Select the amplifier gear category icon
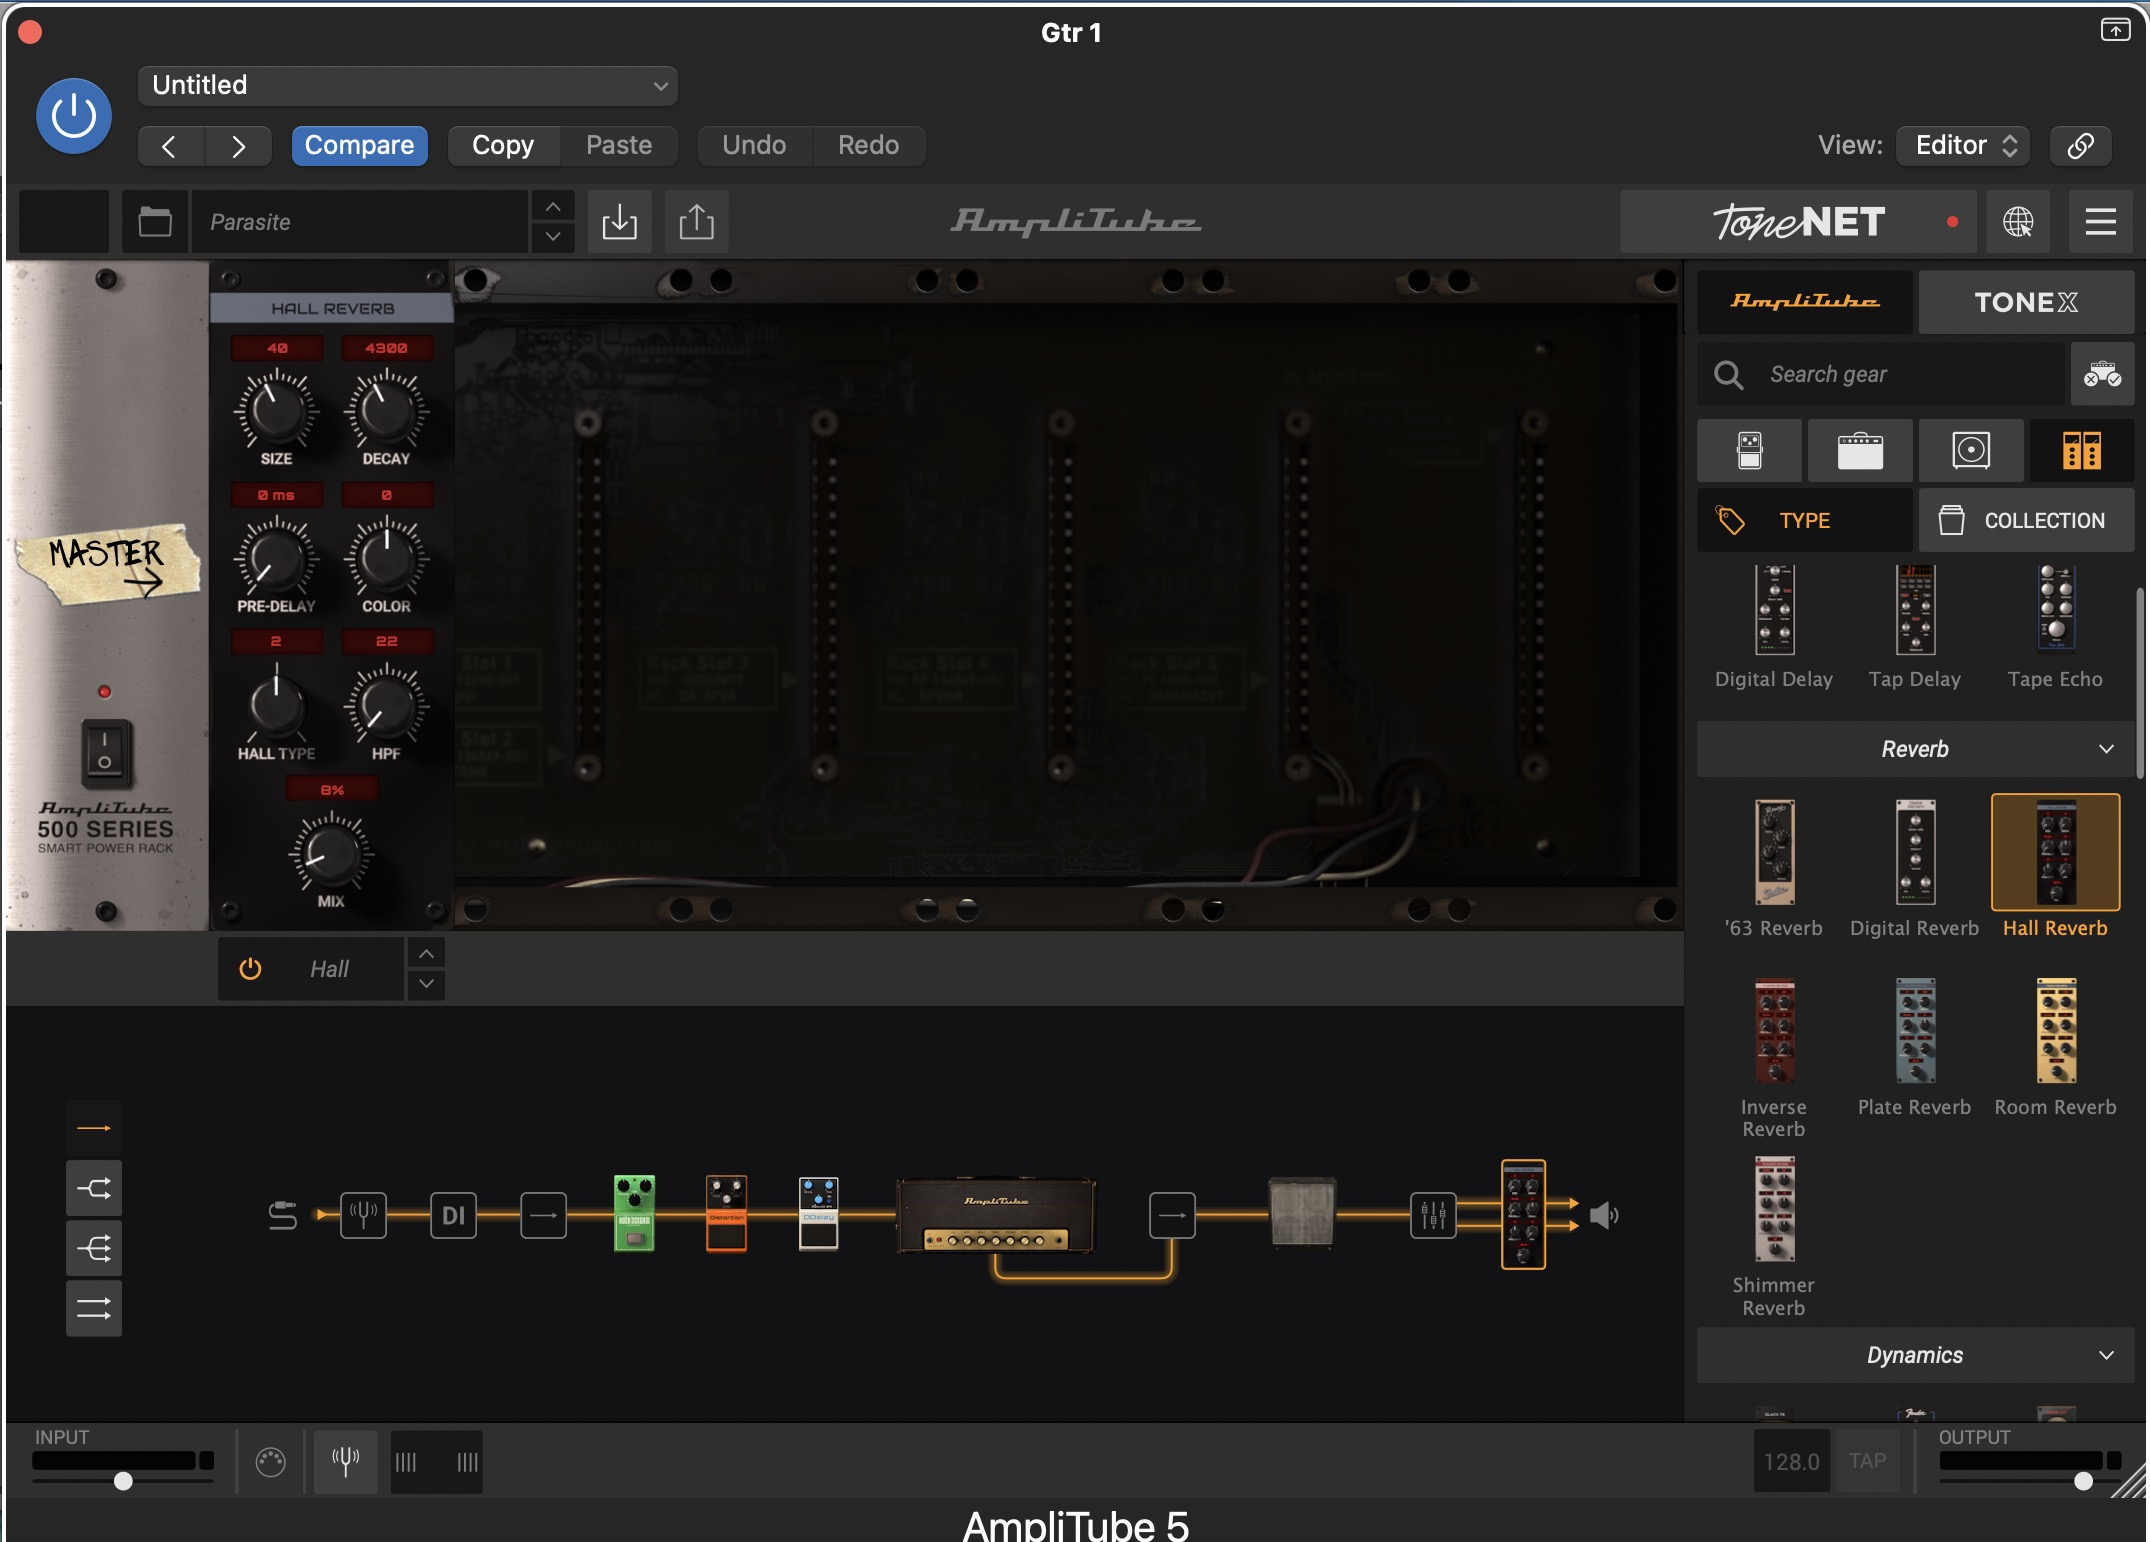Screen dimensions: 2150x1542 pyautogui.click(x=1859, y=451)
